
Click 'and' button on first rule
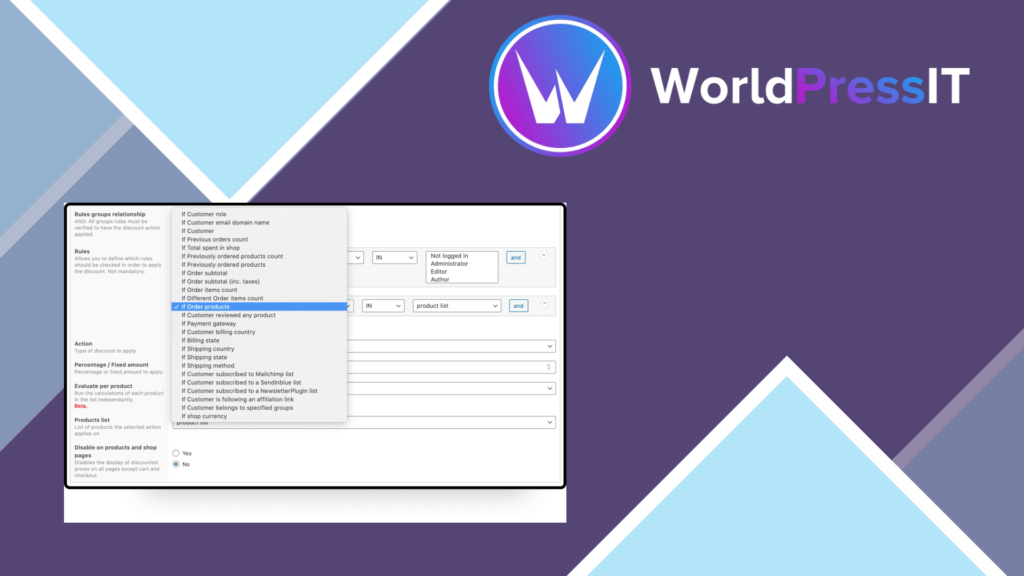[x=516, y=258]
